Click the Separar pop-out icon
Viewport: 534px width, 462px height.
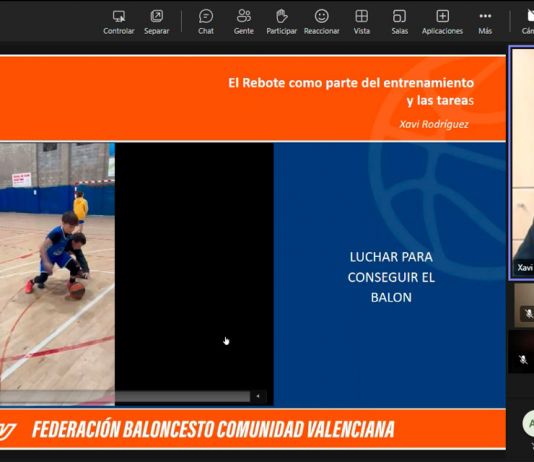(x=156, y=22)
